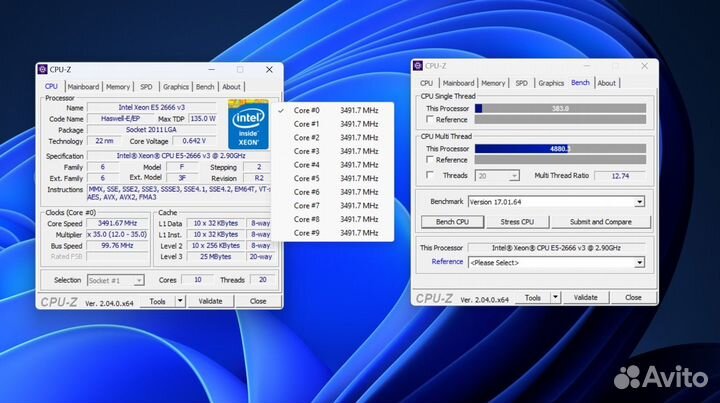Switch to Memory tab in left window
Viewport: 720px width, 403px height.
click(118, 87)
